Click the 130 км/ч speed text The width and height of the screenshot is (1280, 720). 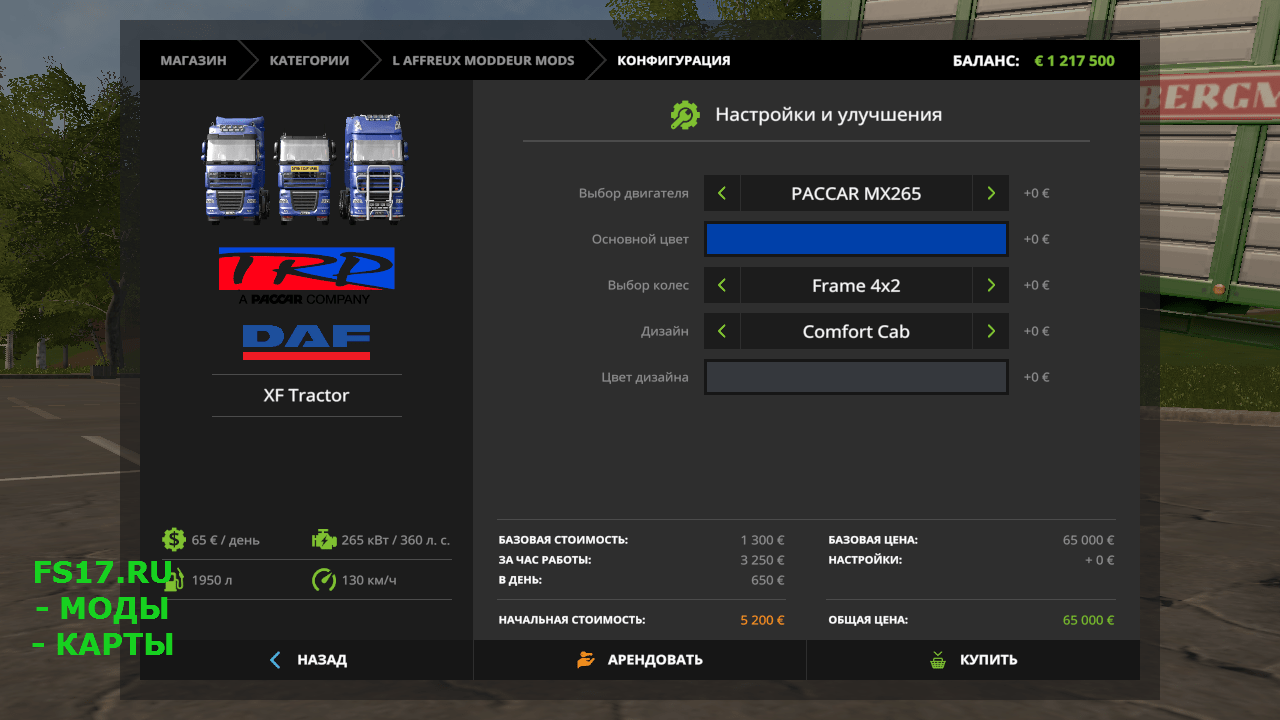click(367, 580)
